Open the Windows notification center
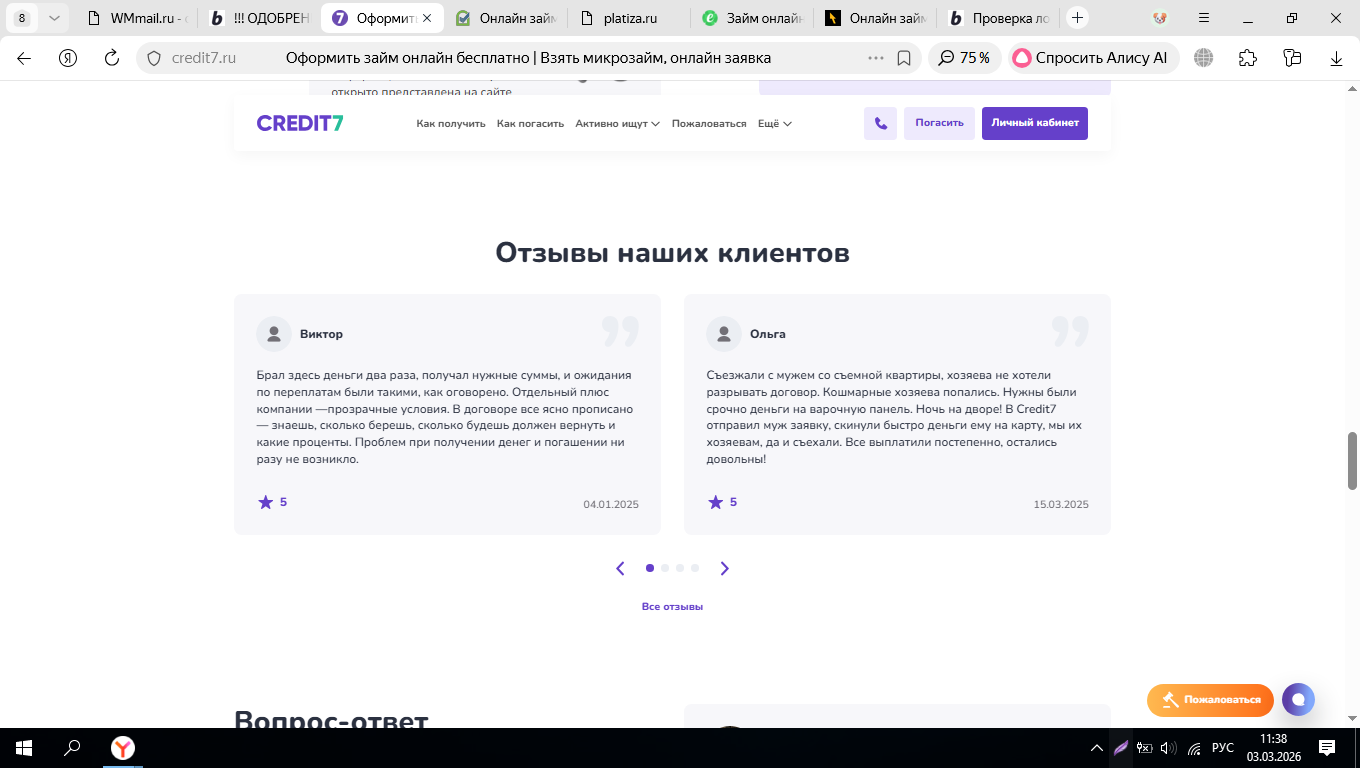The width and height of the screenshot is (1360, 768). point(1327,748)
